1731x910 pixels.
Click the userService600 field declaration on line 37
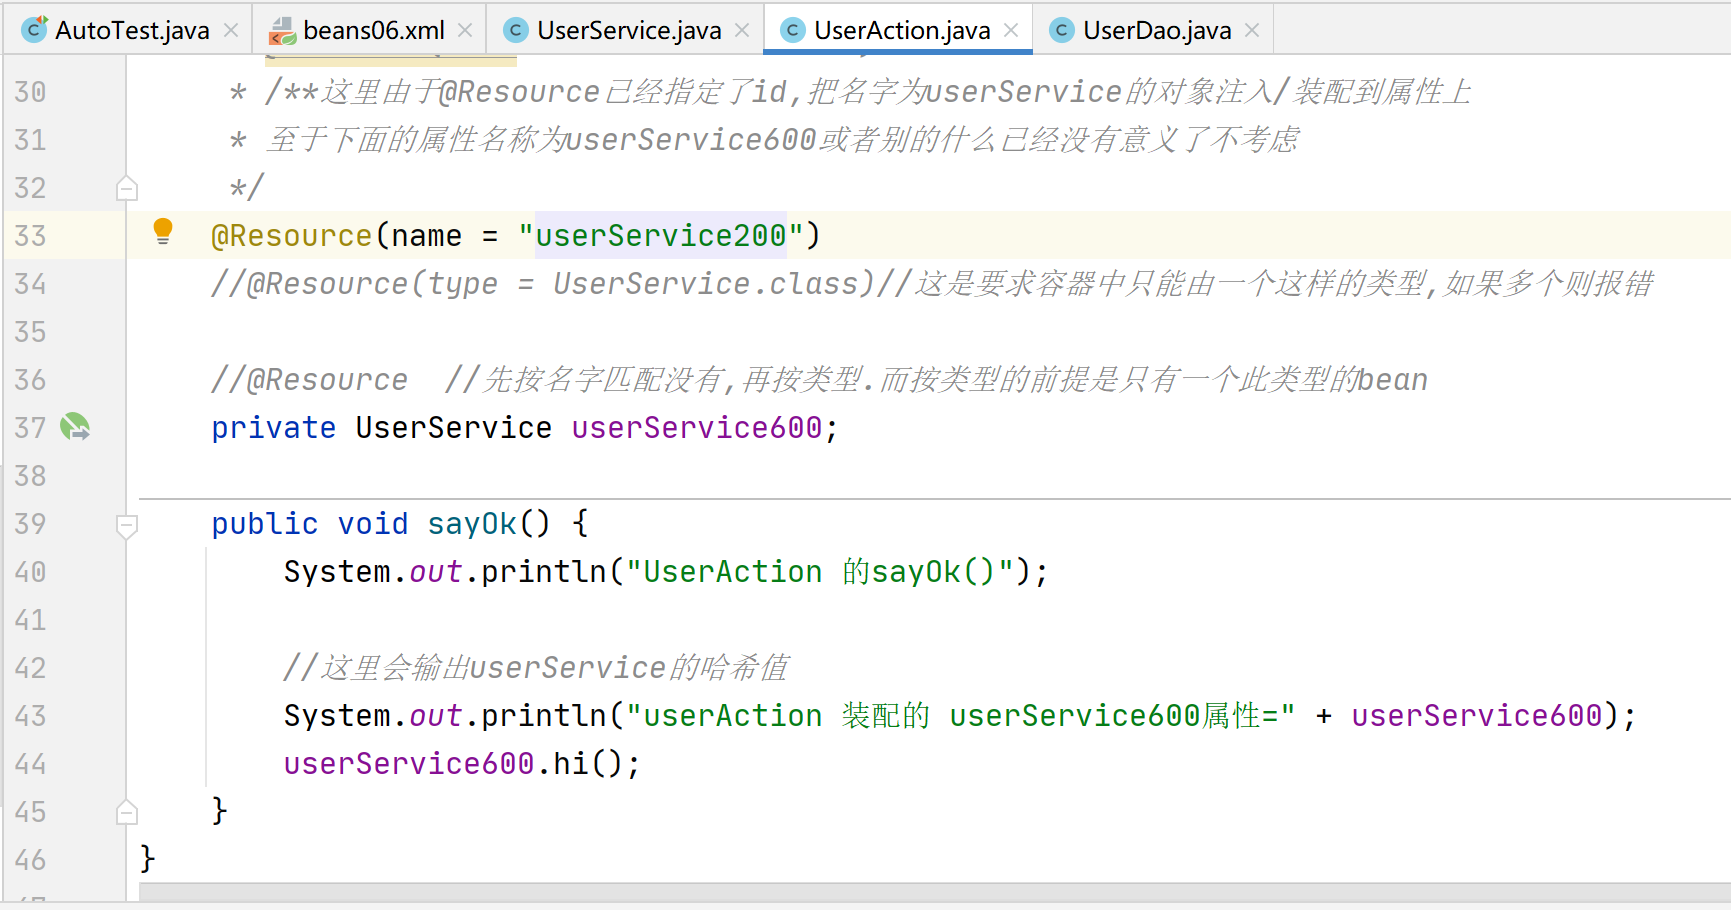pos(697,428)
